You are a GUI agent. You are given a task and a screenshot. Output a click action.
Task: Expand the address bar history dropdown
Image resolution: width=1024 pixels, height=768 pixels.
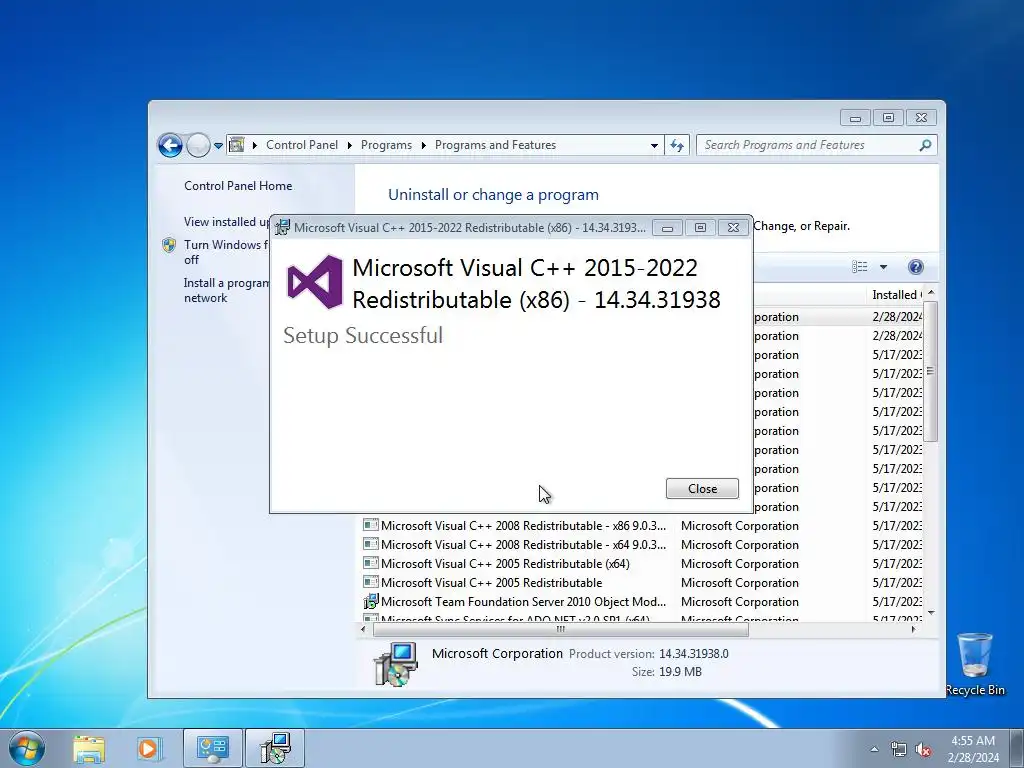point(654,145)
